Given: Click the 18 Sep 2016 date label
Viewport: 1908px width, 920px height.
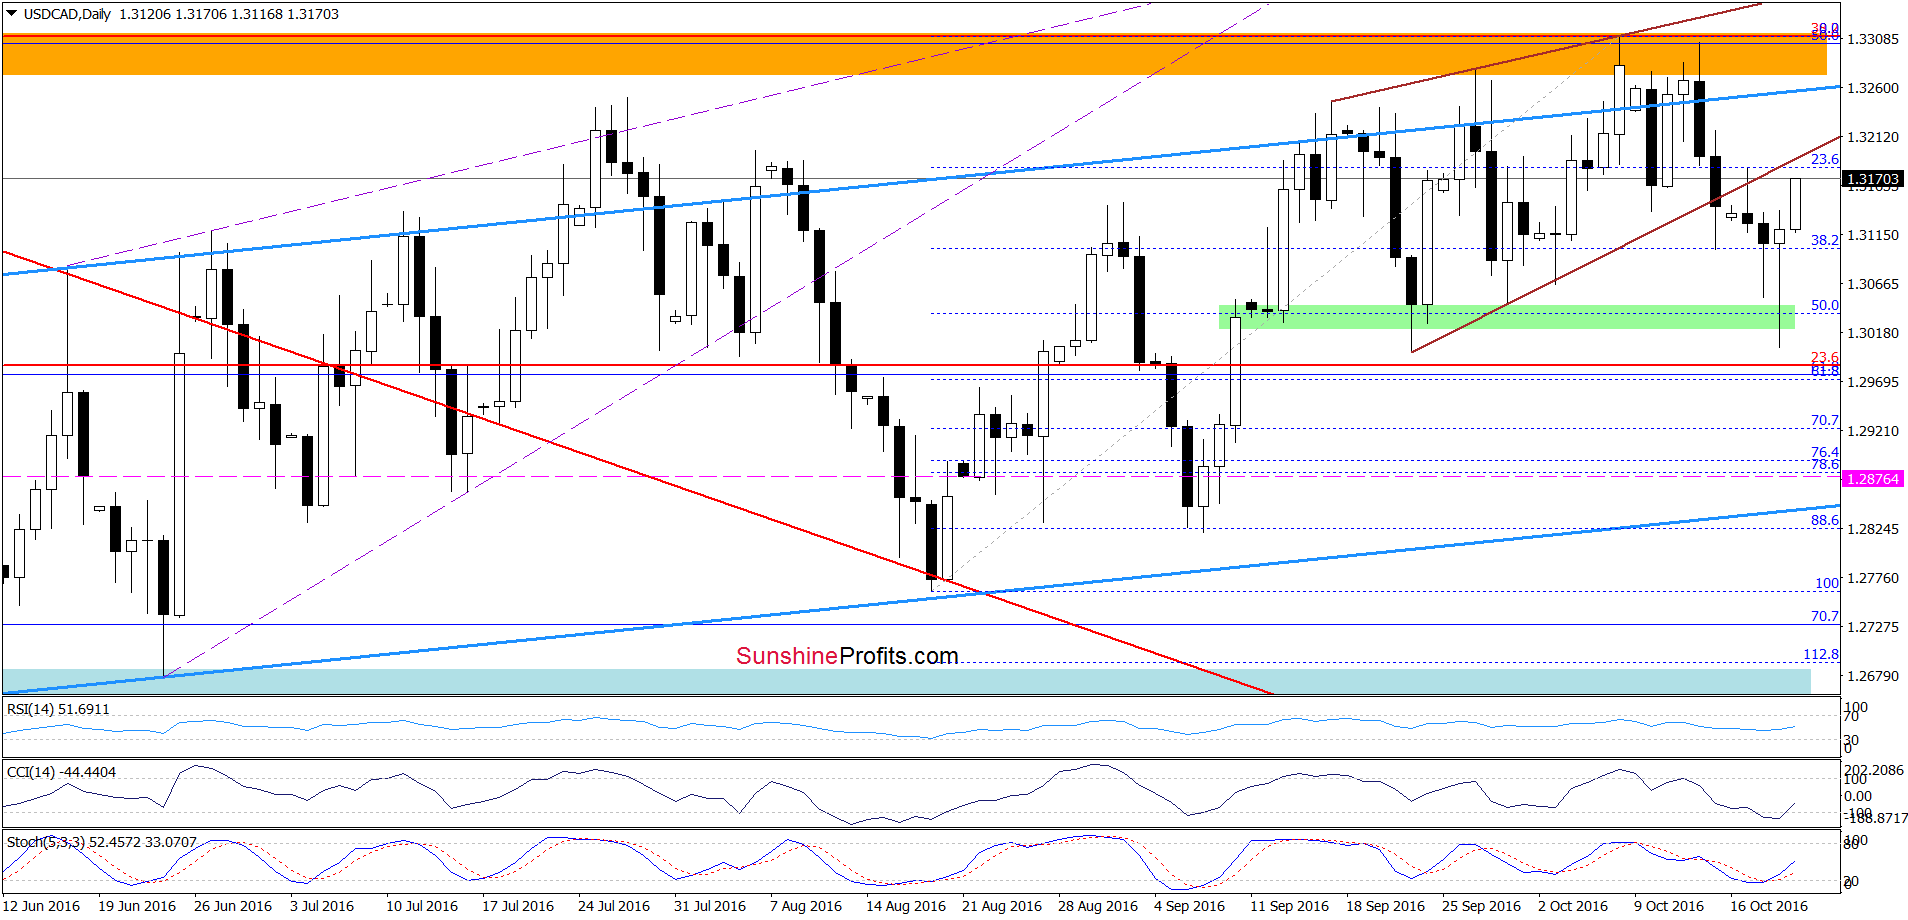Looking at the screenshot, I should pos(1386,906).
